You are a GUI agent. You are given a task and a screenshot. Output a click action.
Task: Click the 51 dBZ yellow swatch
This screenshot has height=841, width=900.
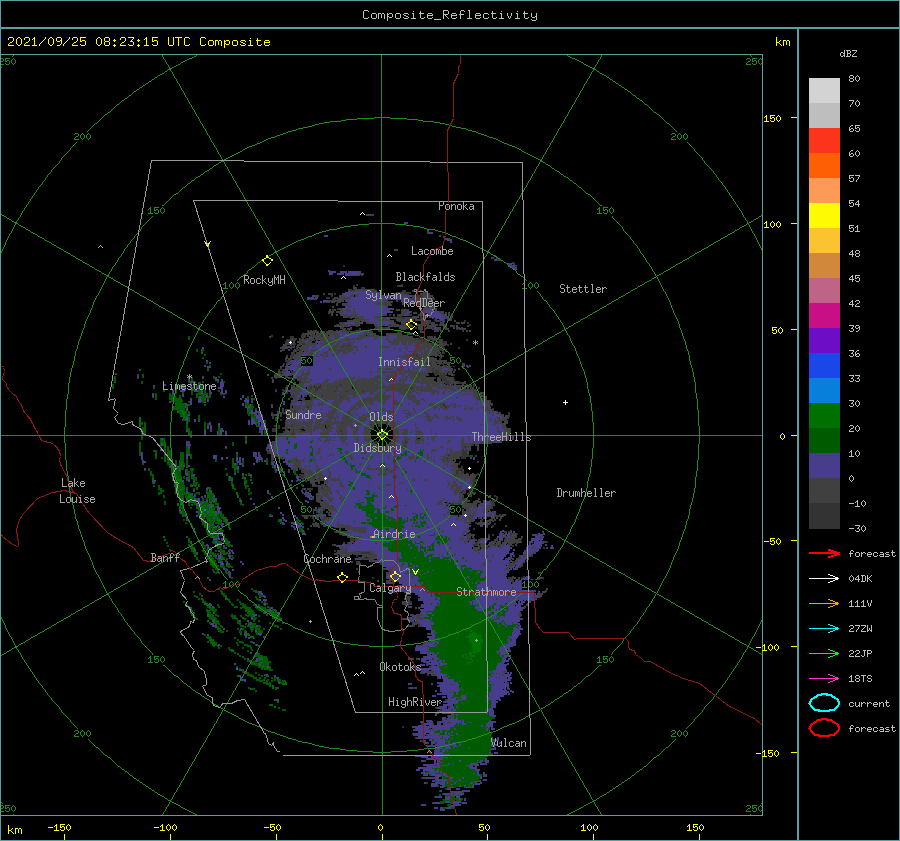(x=824, y=216)
